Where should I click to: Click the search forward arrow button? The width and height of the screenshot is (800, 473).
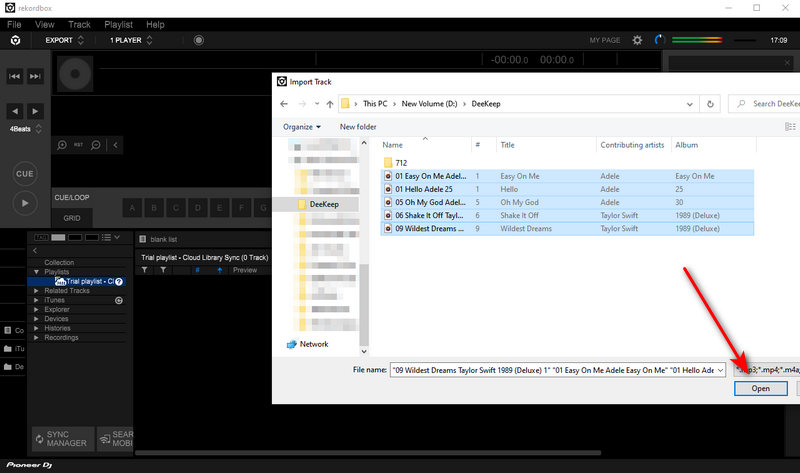pos(35,111)
